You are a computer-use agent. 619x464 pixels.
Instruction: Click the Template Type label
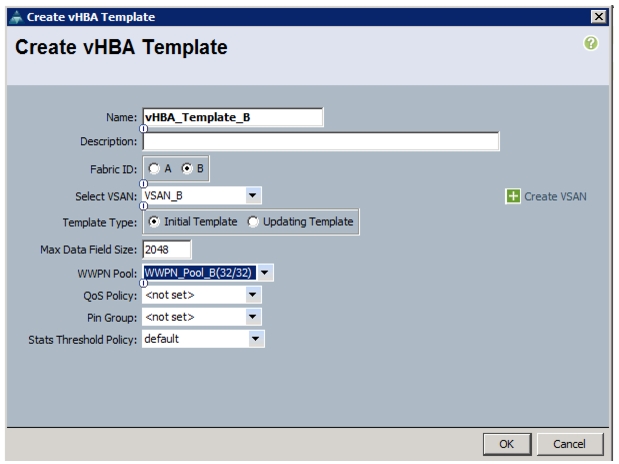[99, 222]
